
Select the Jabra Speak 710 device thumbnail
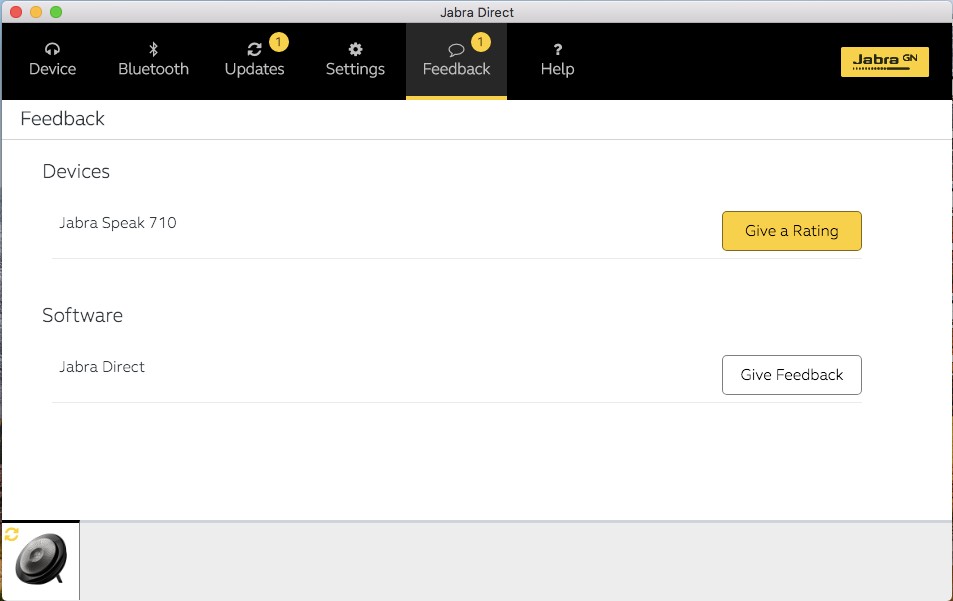pos(41,560)
